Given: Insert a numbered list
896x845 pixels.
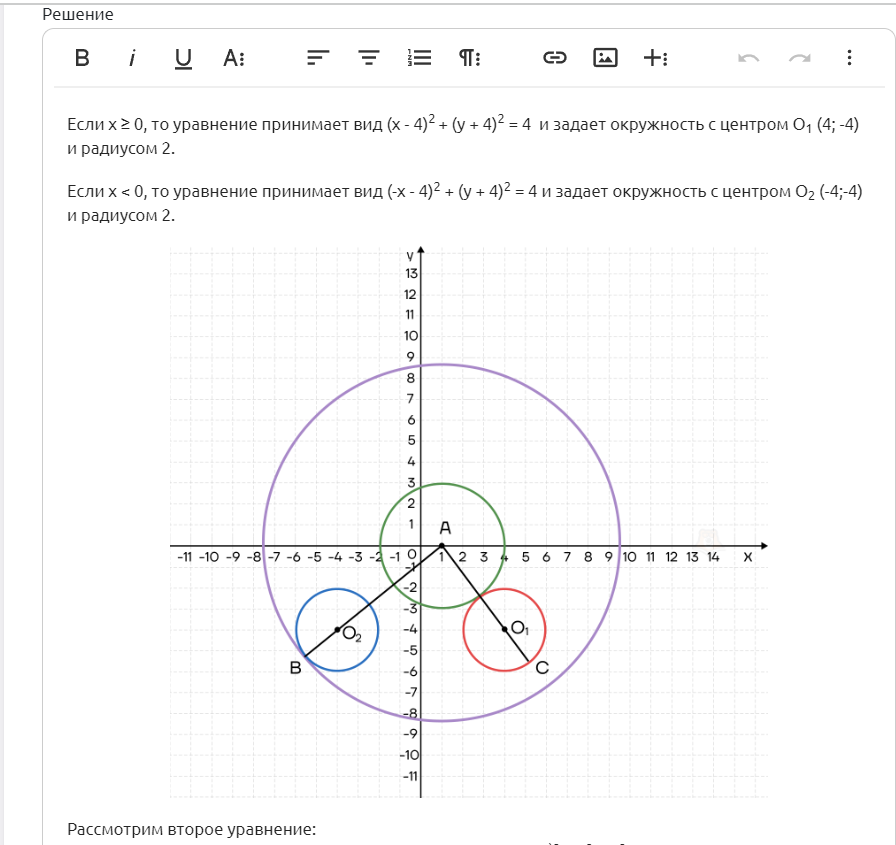Looking at the screenshot, I should (x=419, y=58).
